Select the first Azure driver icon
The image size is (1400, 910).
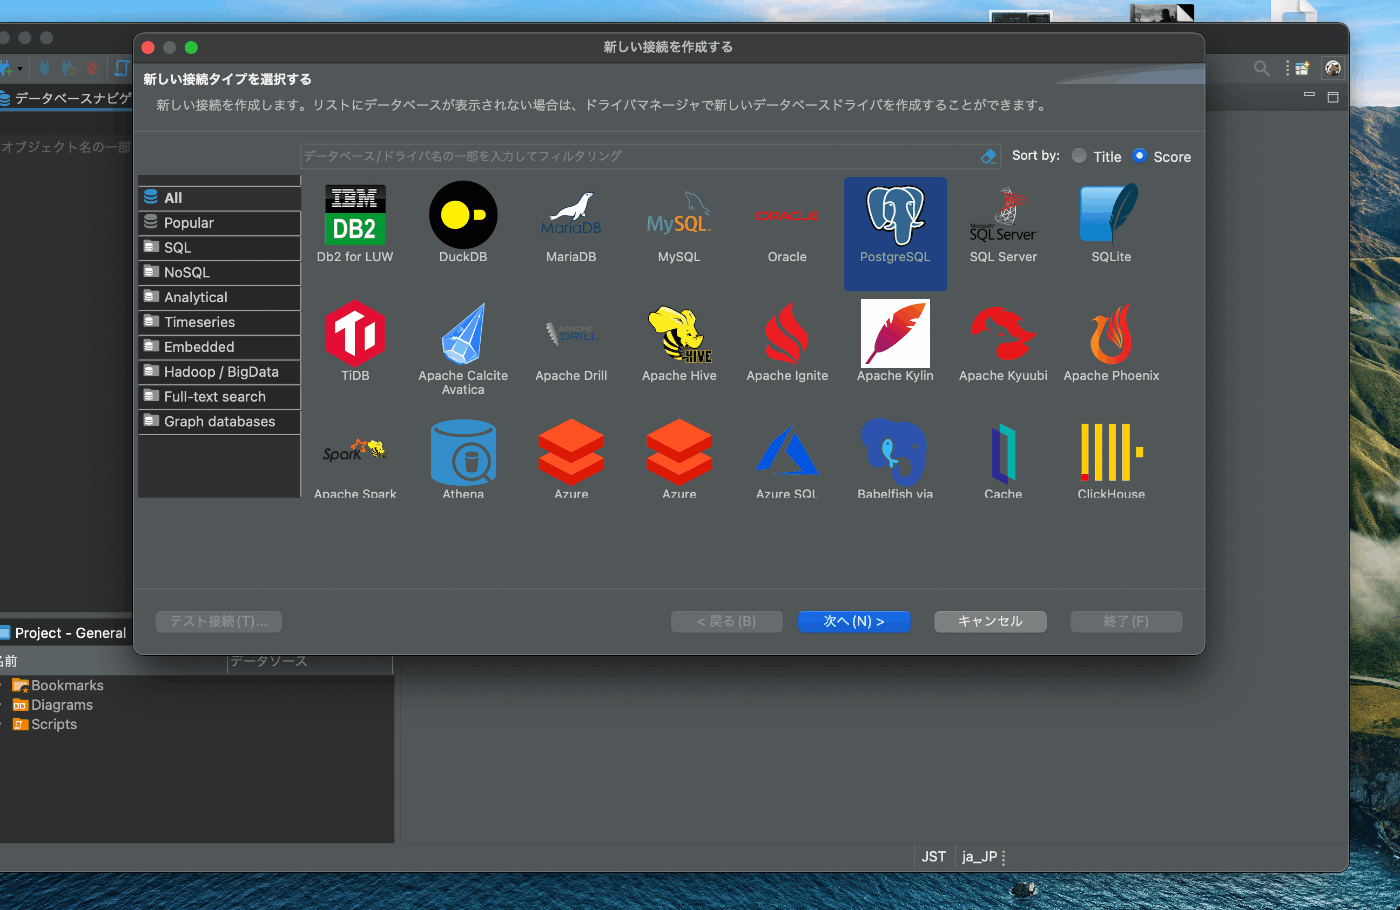571,452
